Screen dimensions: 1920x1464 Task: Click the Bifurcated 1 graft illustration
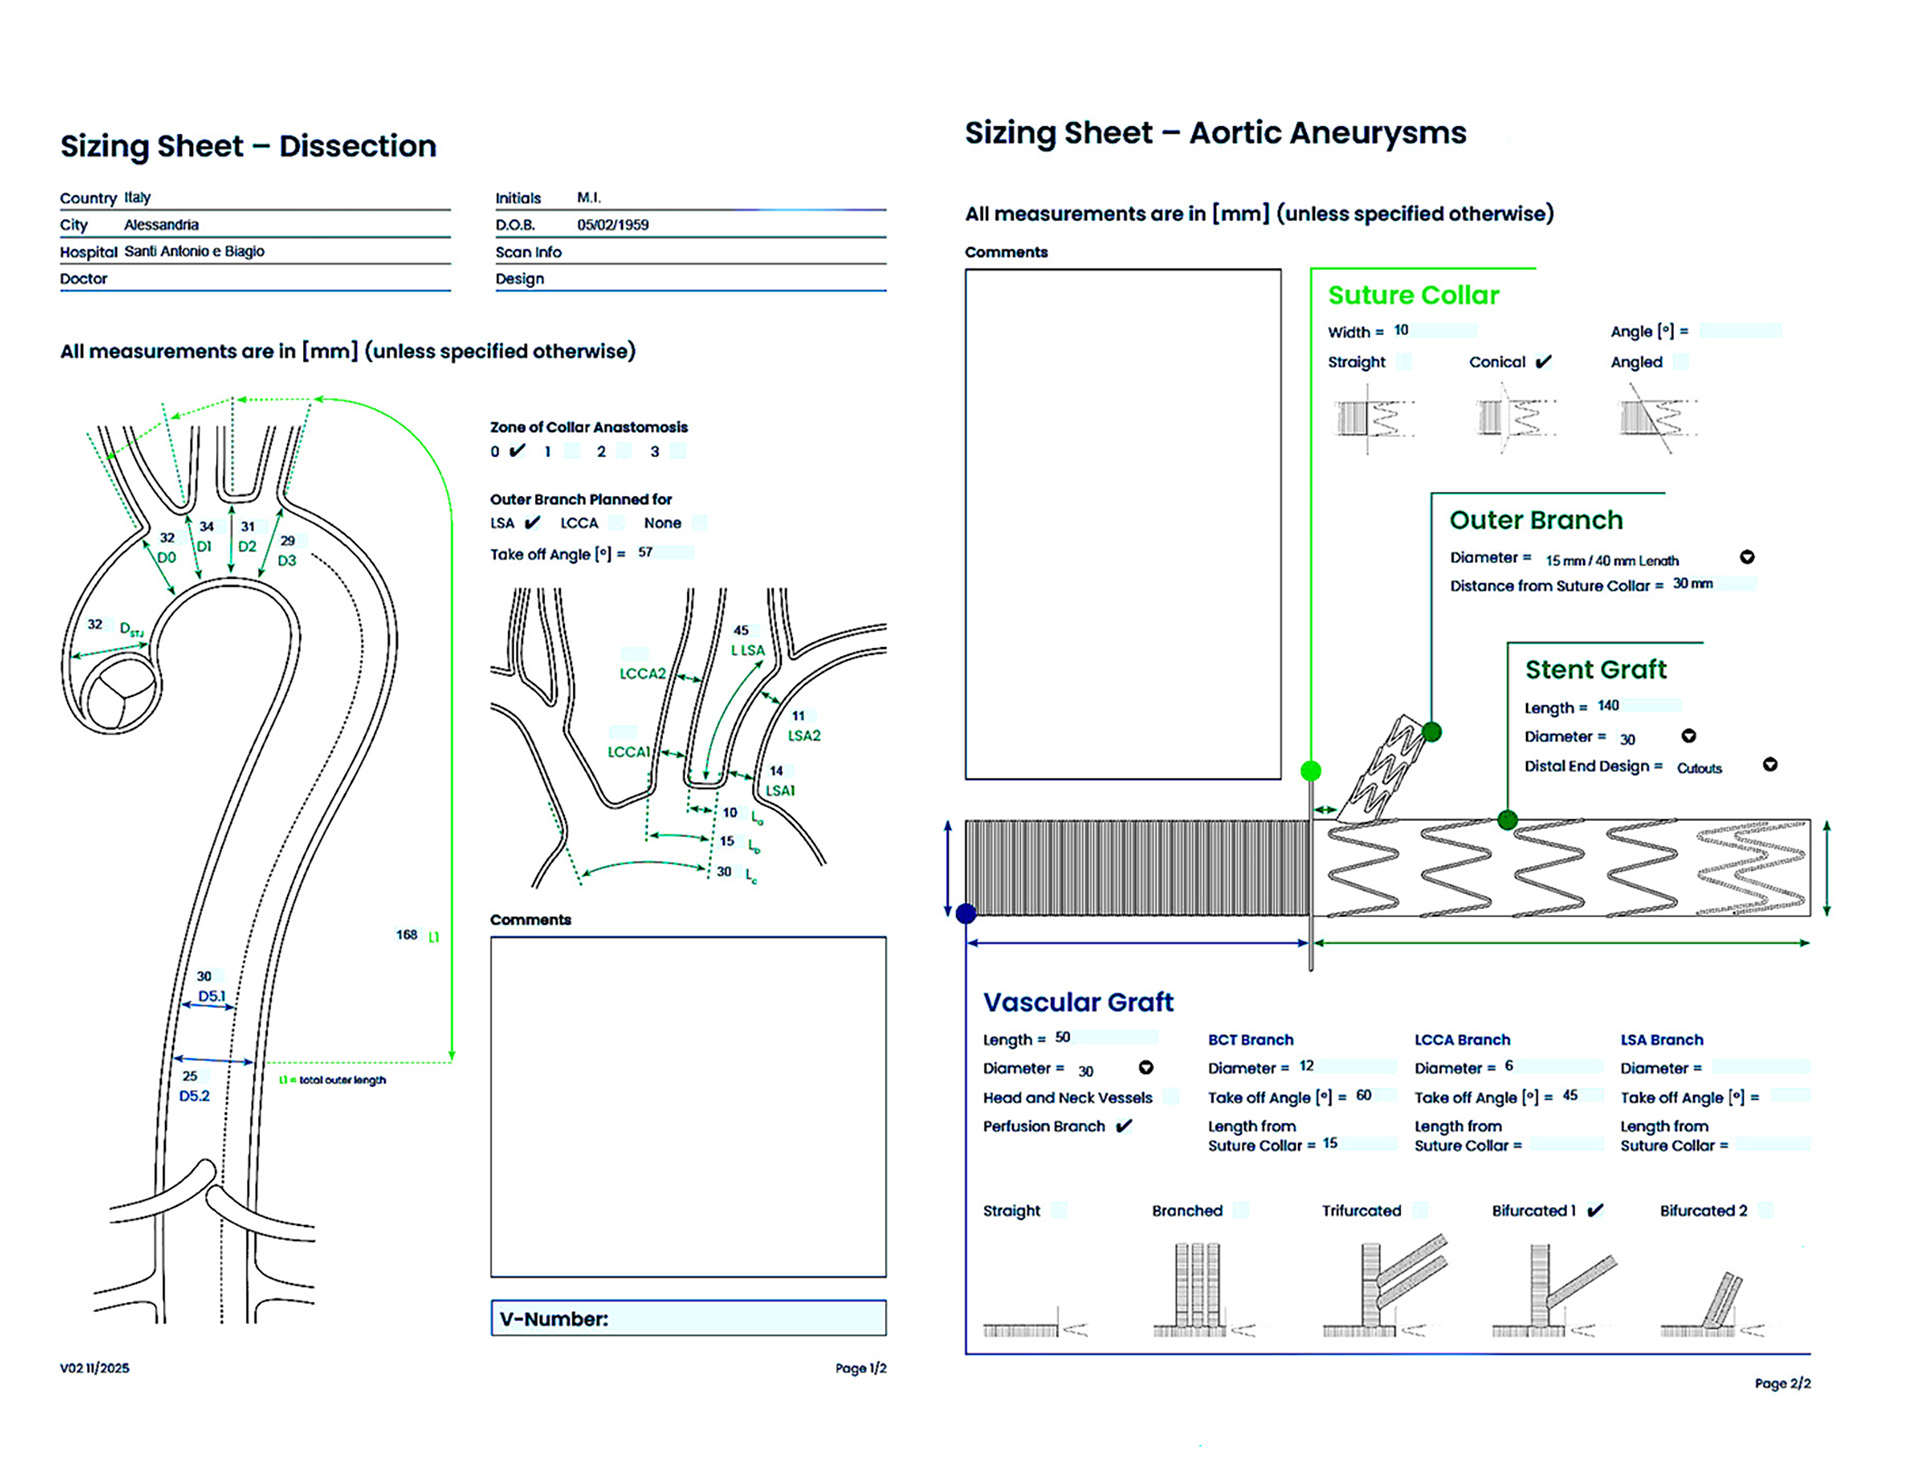[1554, 1290]
